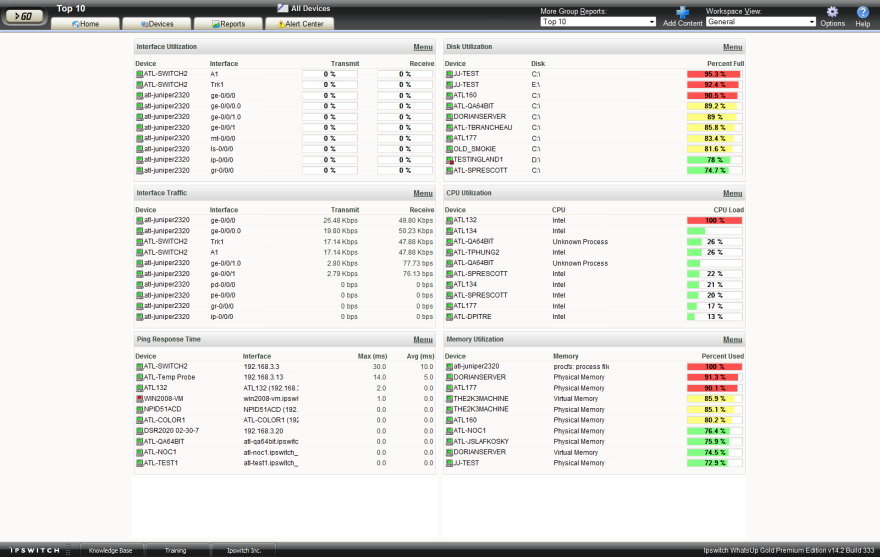The width and height of the screenshot is (880, 557).
Task: Select ATL-SPRESCOTT C:\ disk row
Action: 594,171
